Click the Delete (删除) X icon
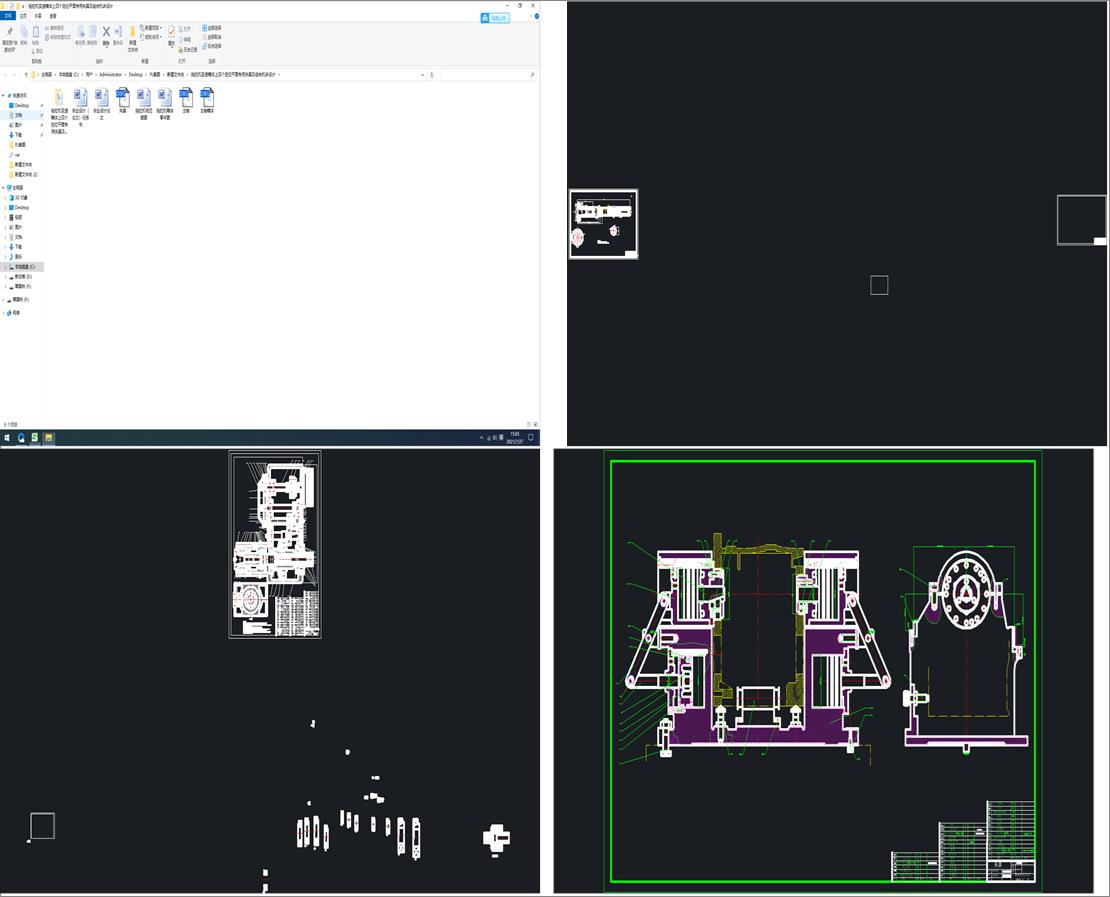This screenshot has width=1110, height=897. click(106, 35)
